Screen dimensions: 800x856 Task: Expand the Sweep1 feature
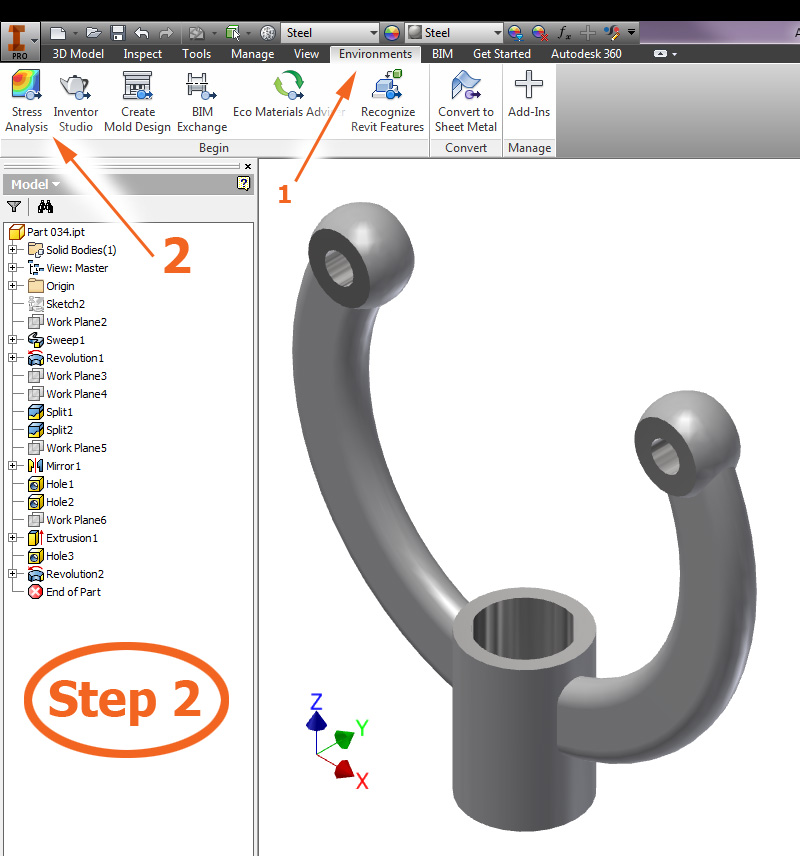pyautogui.click(x=13, y=340)
